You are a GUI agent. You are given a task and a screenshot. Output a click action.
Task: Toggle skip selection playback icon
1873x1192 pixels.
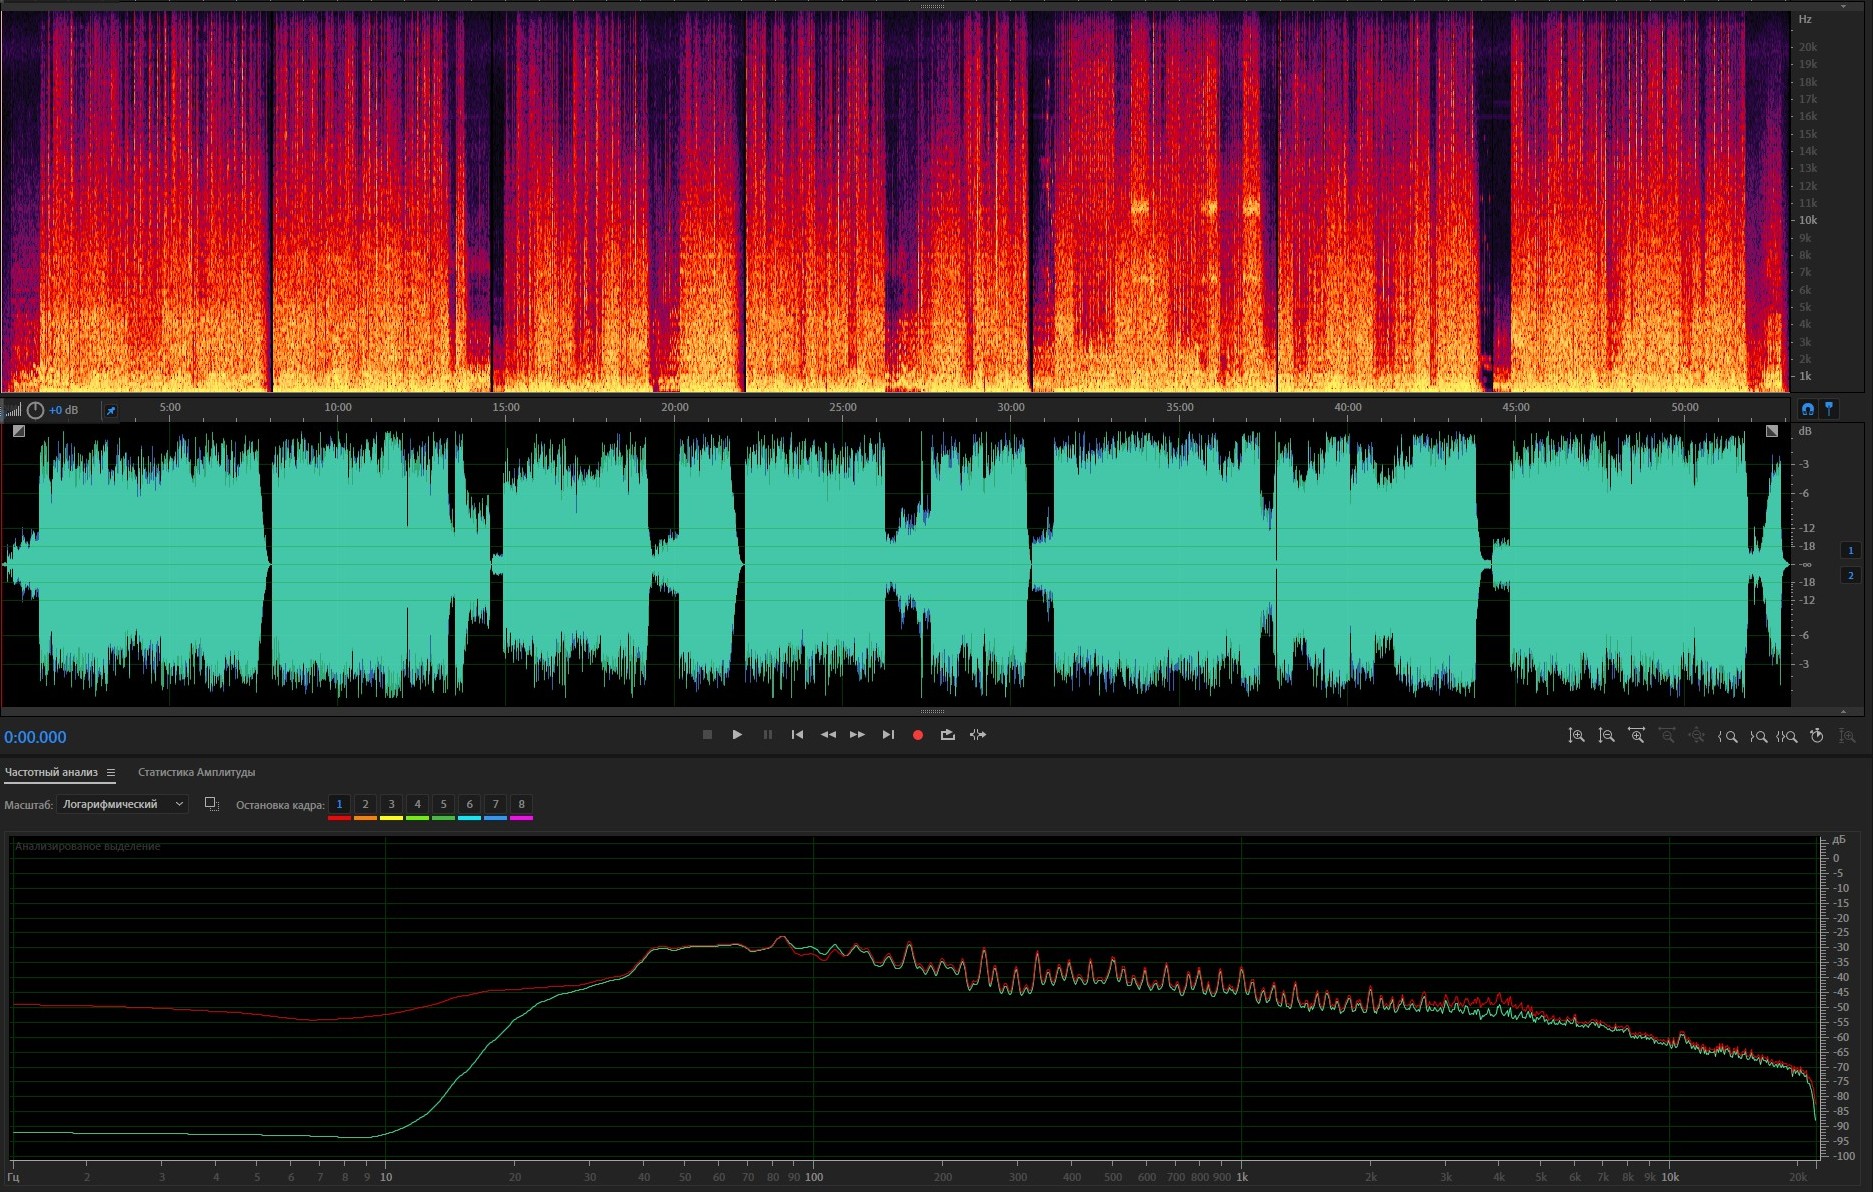978,735
